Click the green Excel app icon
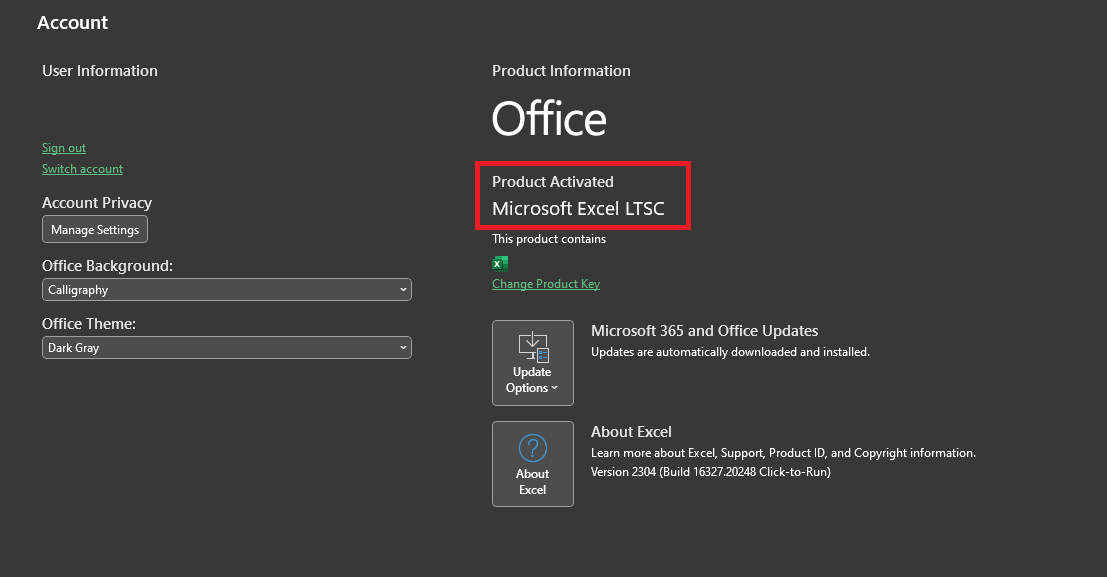 (x=500, y=263)
